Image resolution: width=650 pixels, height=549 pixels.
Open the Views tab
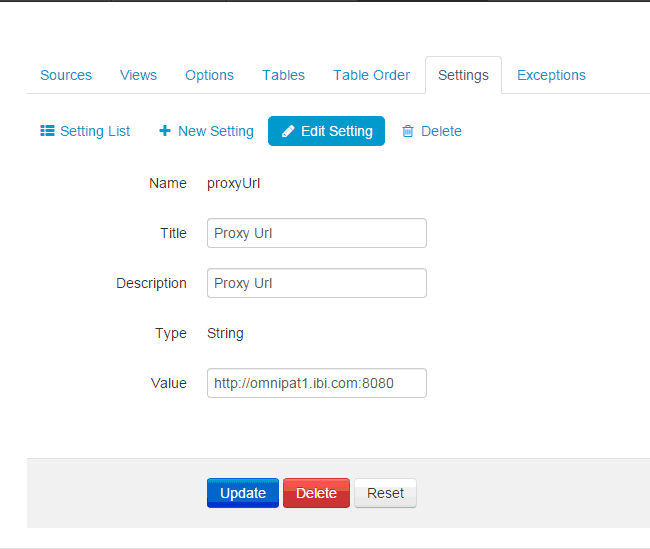138,75
